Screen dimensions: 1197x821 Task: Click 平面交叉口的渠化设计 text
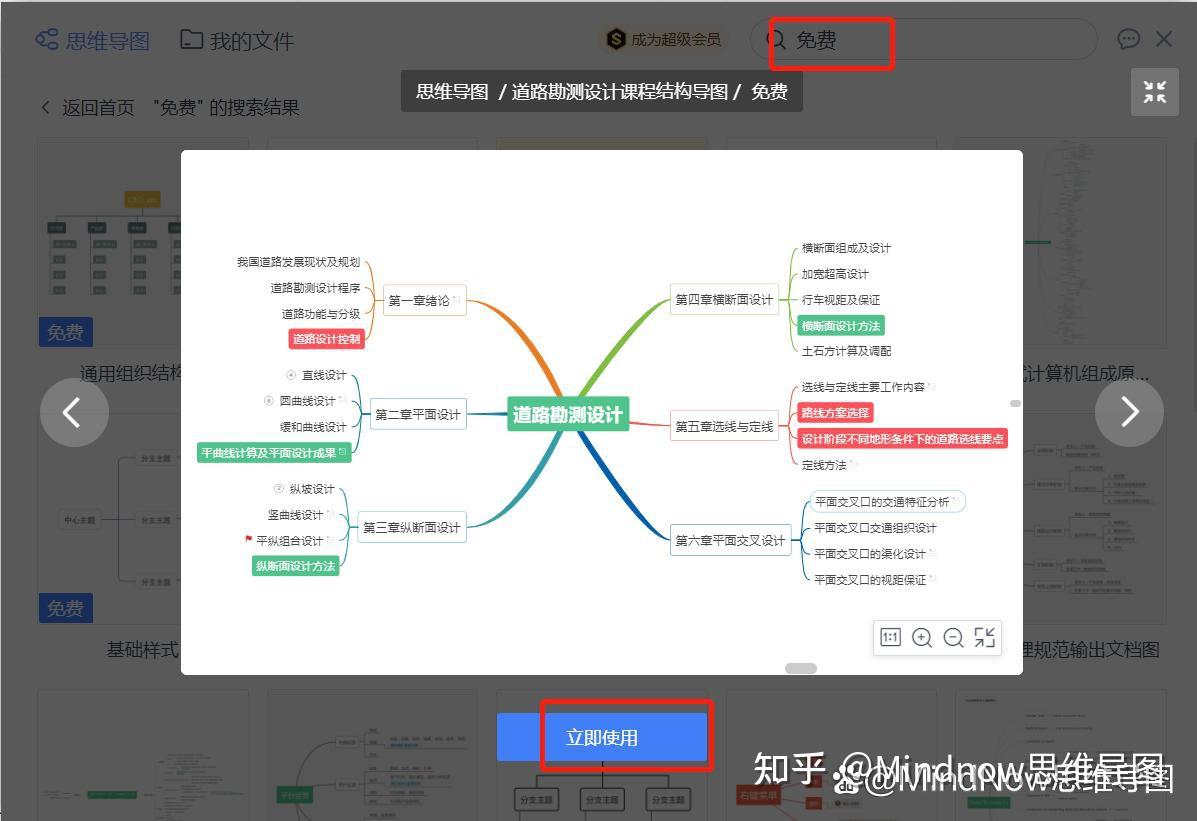[870, 554]
